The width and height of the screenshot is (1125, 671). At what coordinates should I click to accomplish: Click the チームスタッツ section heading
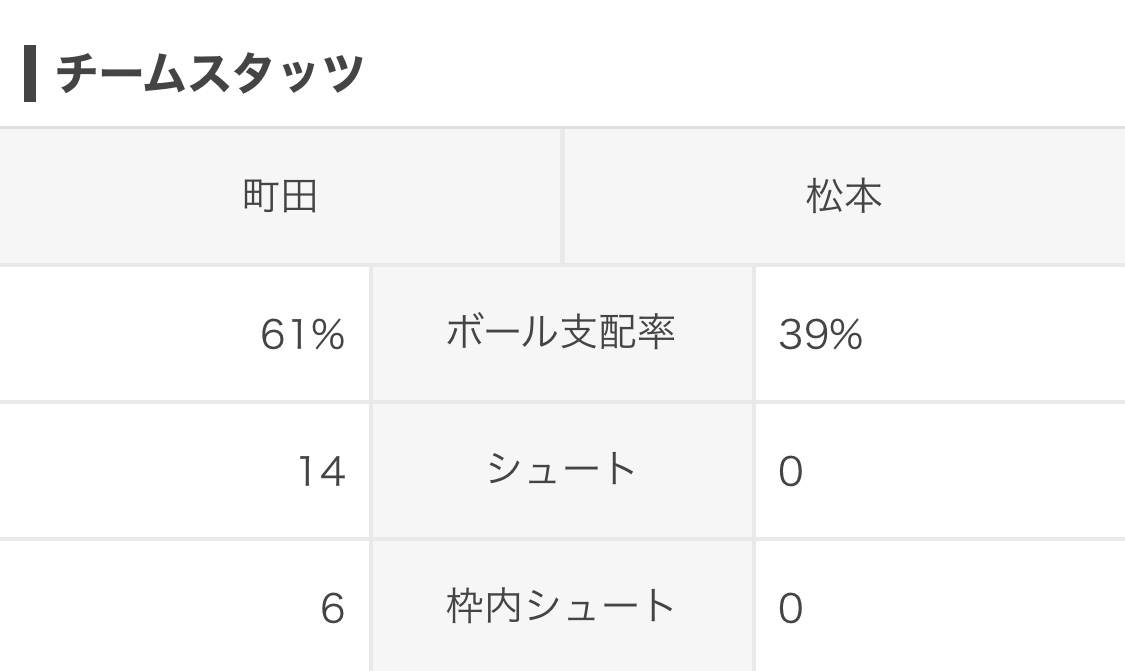[208, 74]
